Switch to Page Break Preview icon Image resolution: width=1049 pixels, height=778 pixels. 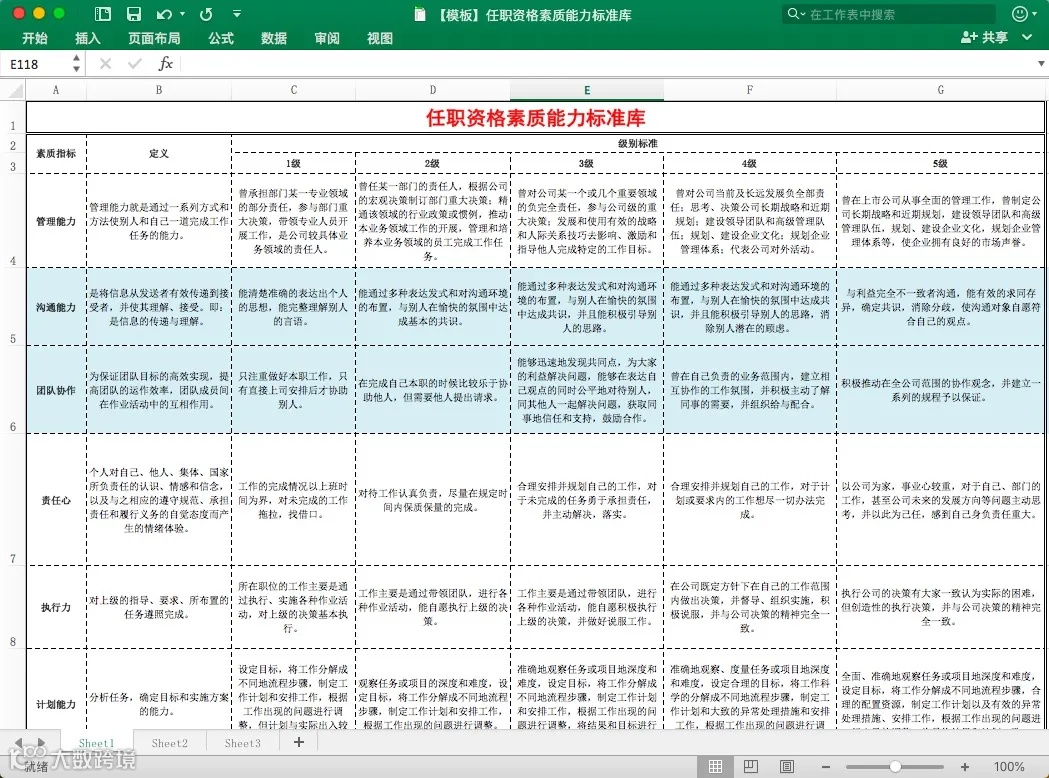pyautogui.click(x=787, y=767)
